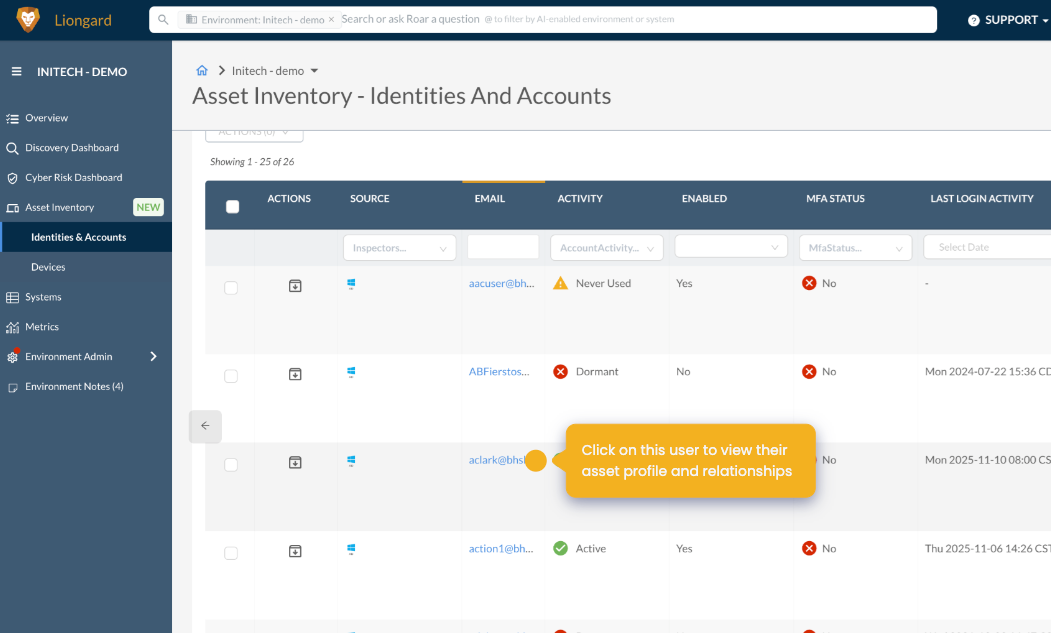Check the box for the aacuser row
The height and width of the screenshot is (633, 1051).
231,288
